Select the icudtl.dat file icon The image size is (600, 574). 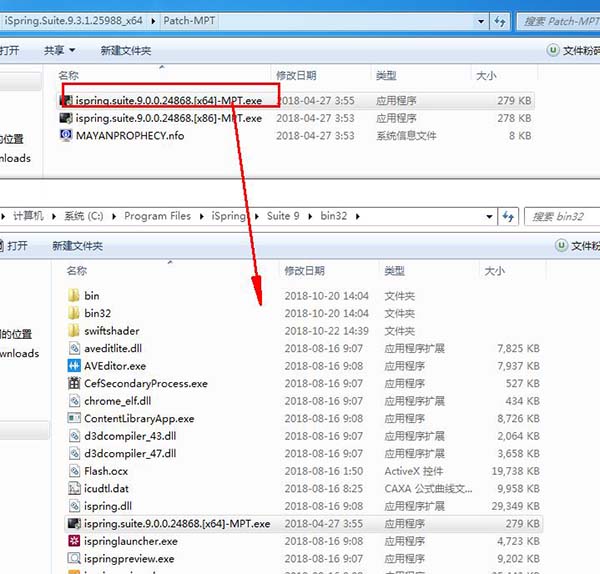click(x=74, y=488)
